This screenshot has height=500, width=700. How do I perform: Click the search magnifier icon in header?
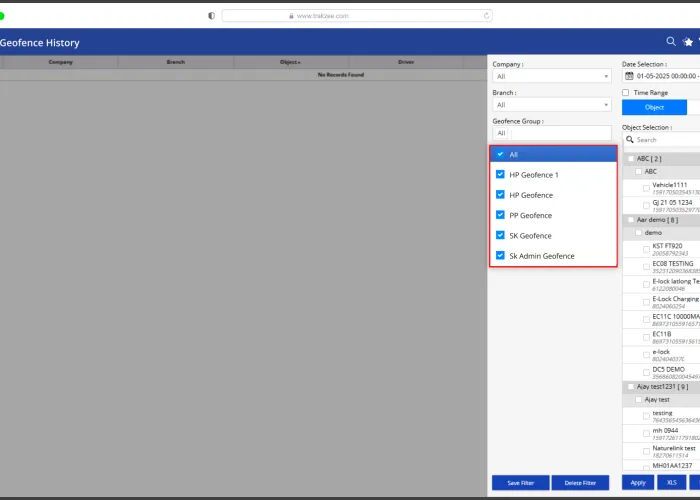(x=671, y=42)
